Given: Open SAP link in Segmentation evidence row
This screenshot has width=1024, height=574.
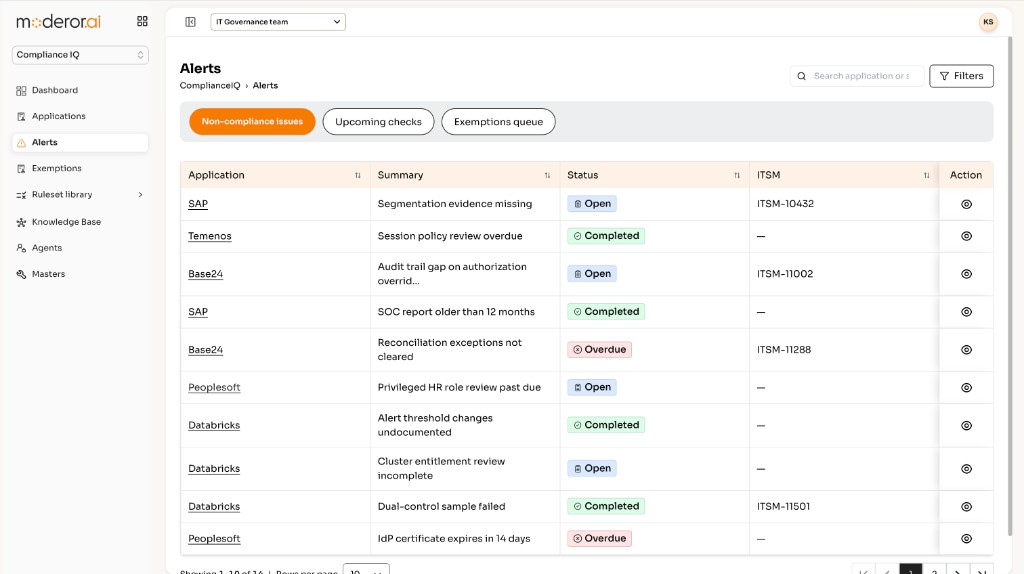Looking at the screenshot, I should [x=198, y=204].
